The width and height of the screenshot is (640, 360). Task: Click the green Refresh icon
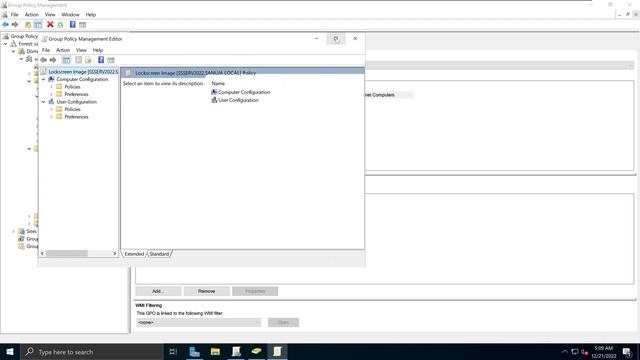tap(60, 24)
